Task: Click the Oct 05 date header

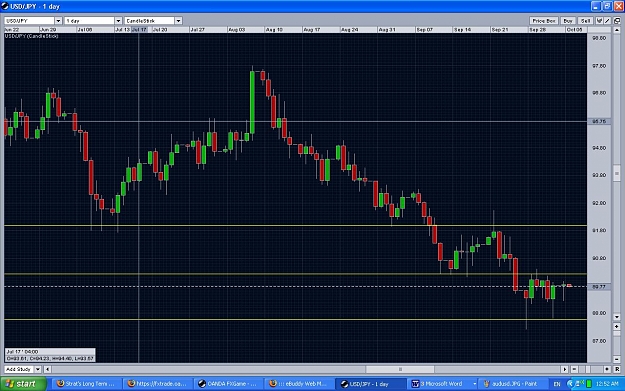Action: (x=574, y=29)
